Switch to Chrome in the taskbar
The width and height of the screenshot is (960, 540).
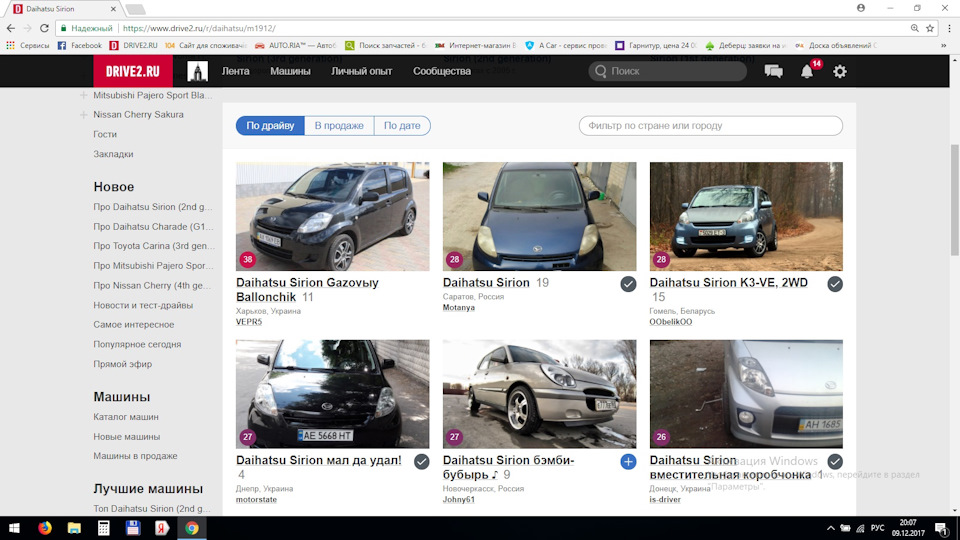tap(192, 528)
